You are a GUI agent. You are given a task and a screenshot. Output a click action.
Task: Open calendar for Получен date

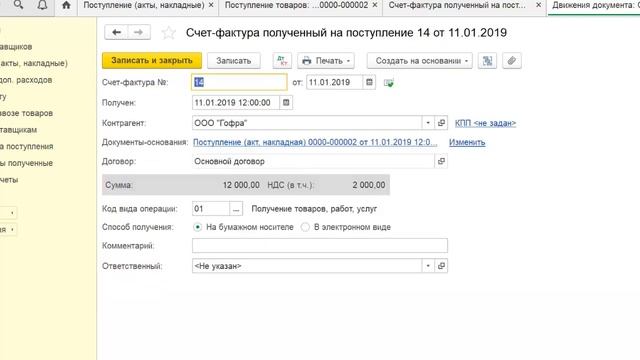pyautogui.click(x=286, y=103)
